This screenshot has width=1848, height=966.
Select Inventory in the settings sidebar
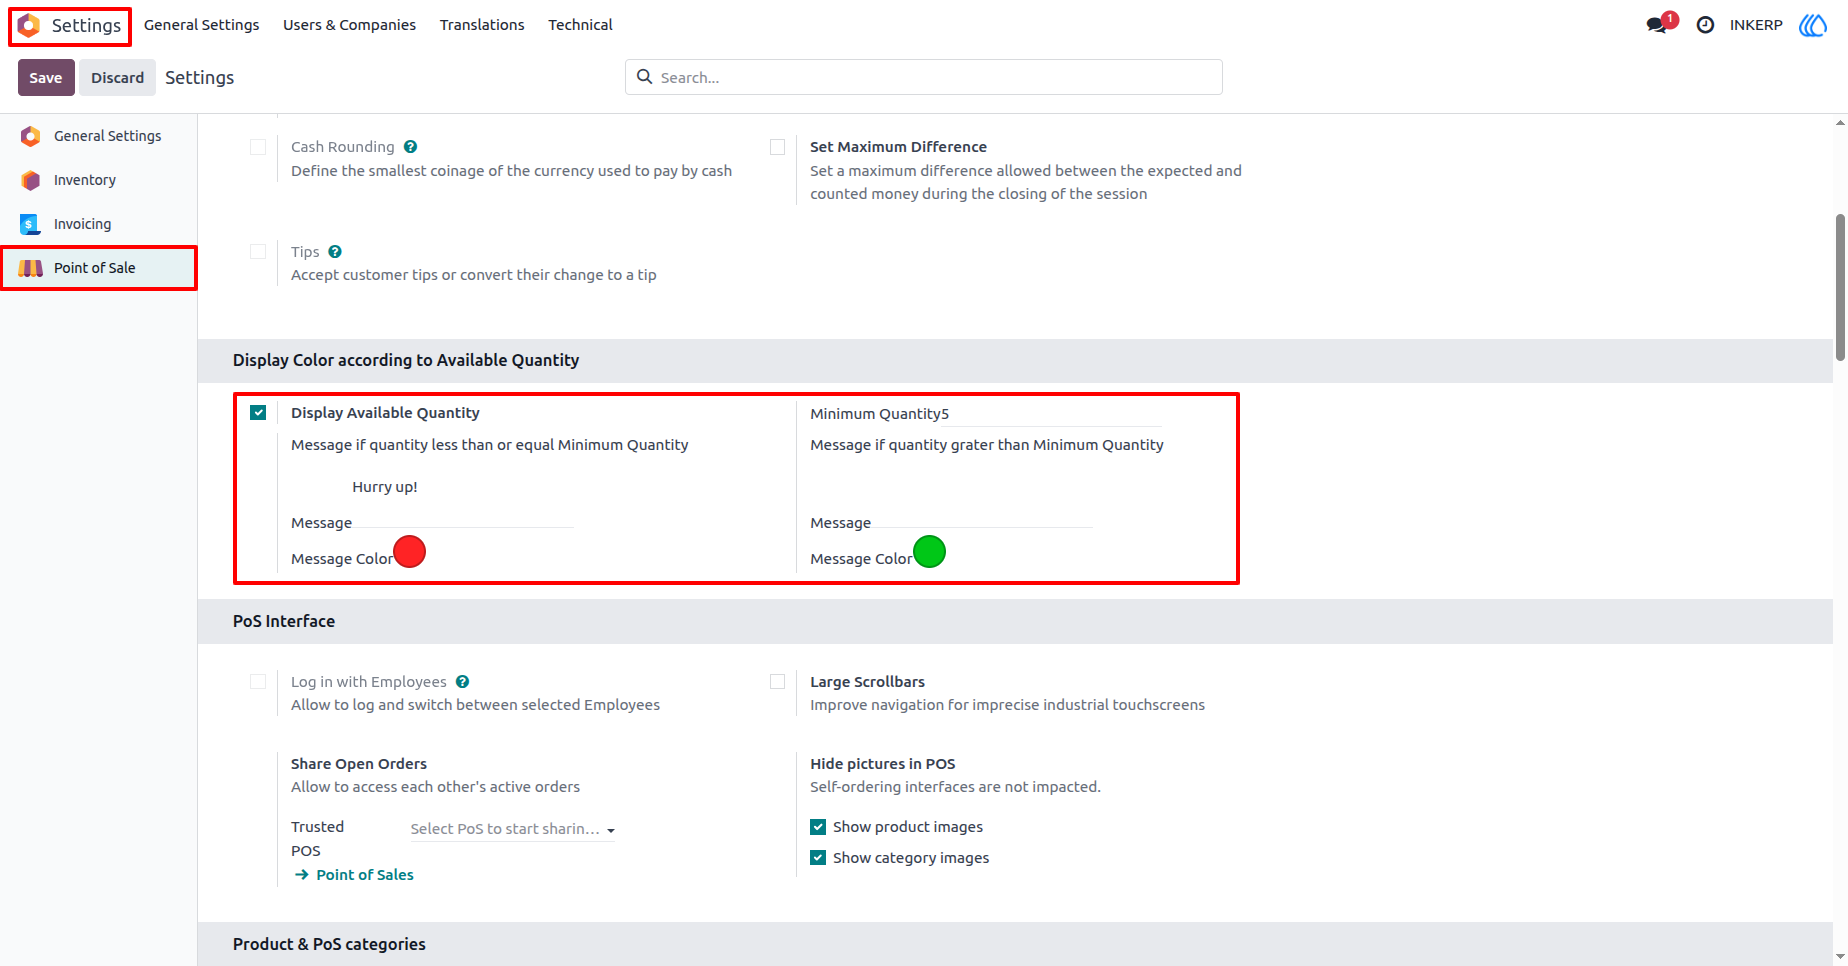pos(98,180)
